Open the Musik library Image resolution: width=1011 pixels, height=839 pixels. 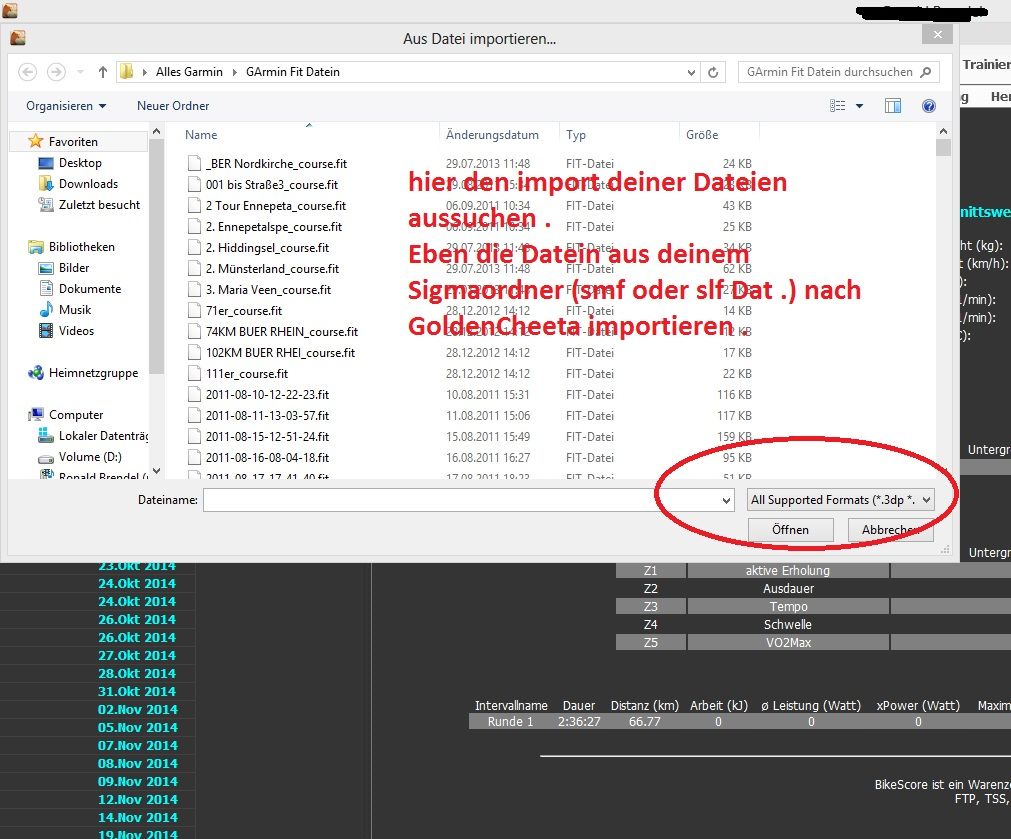pos(75,310)
